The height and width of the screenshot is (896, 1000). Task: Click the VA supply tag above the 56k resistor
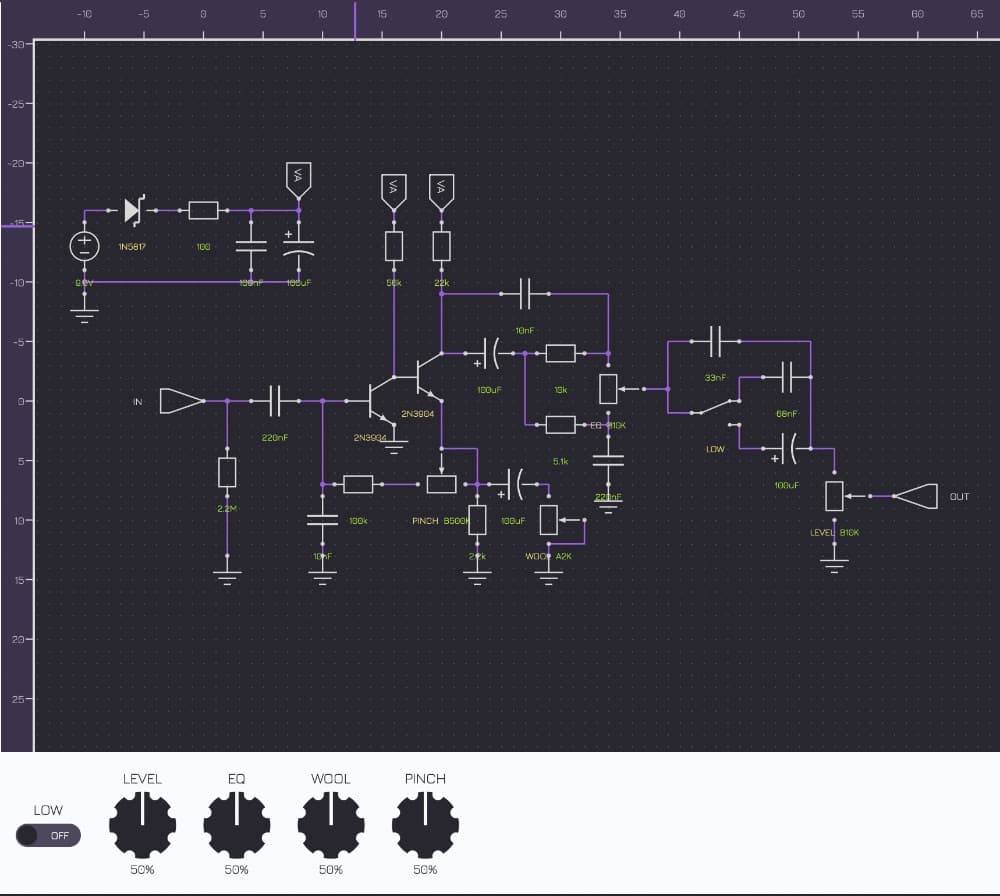tap(393, 191)
